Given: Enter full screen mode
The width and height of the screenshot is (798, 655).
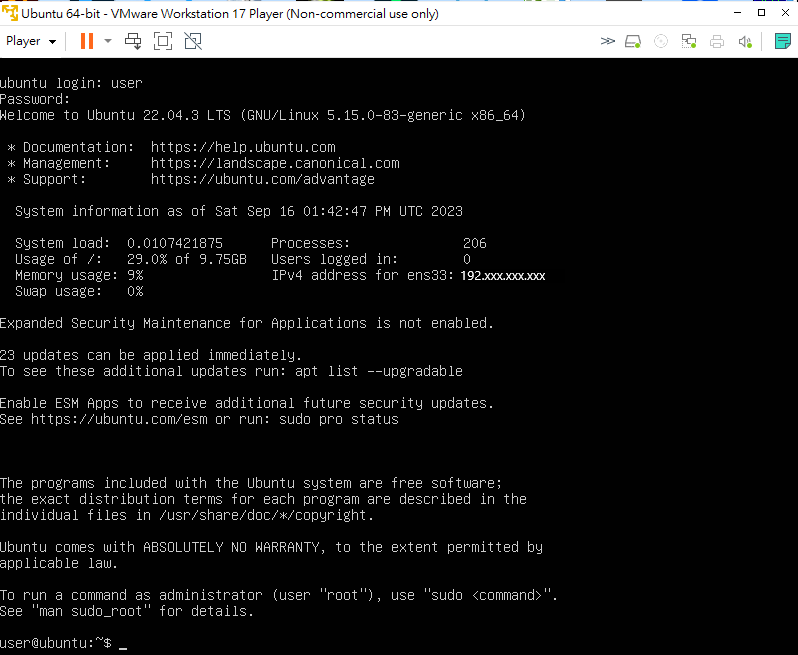Looking at the screenshot, I should 163,41.
